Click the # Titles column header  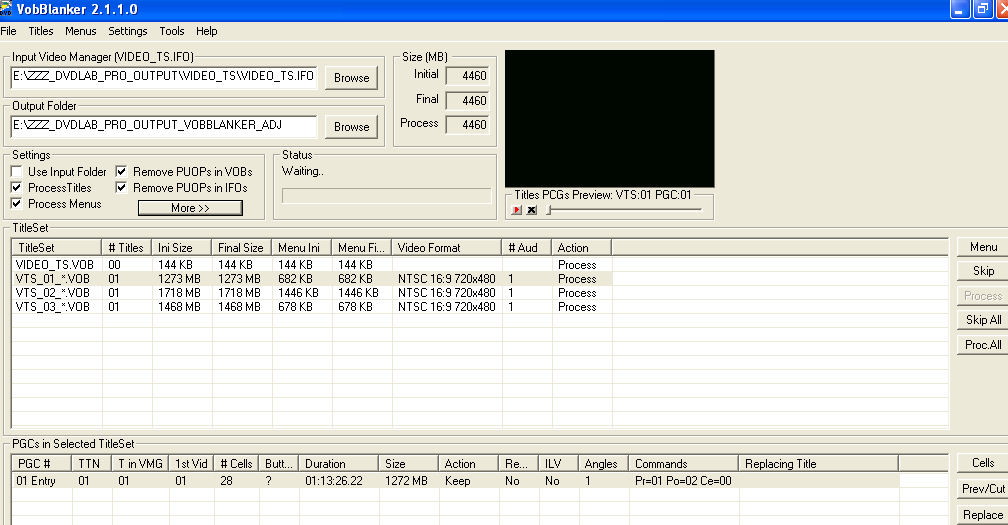[127, 247]
